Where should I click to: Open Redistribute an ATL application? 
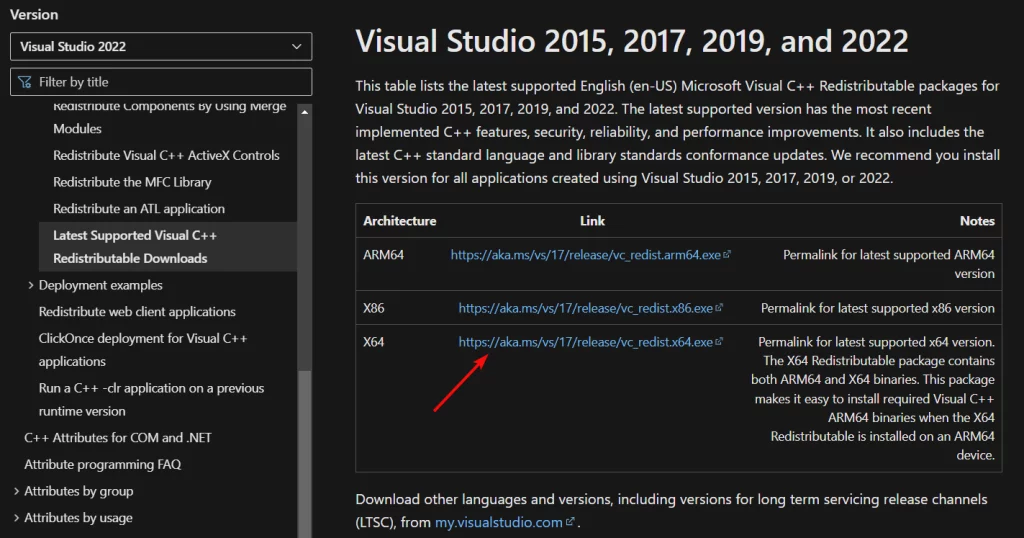[138, 209]
